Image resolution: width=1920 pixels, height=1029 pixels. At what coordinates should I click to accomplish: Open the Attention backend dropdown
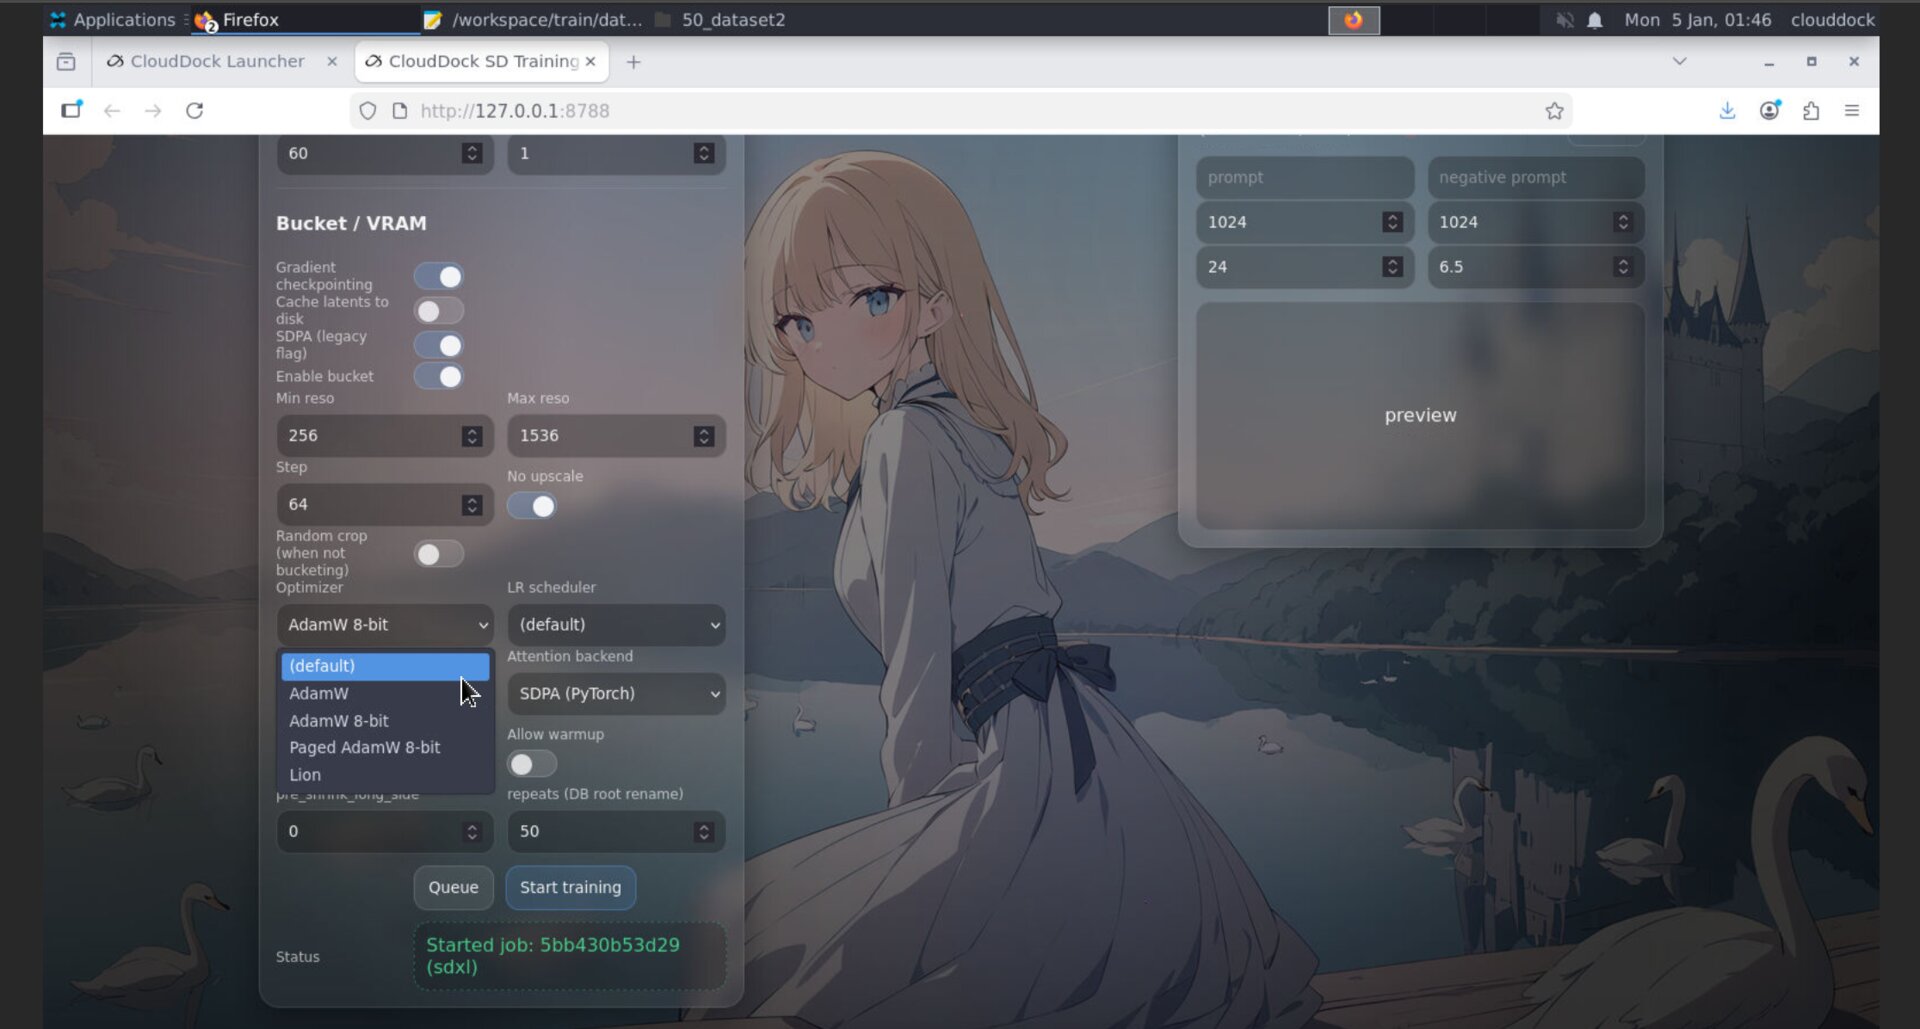tap(616, 693)
